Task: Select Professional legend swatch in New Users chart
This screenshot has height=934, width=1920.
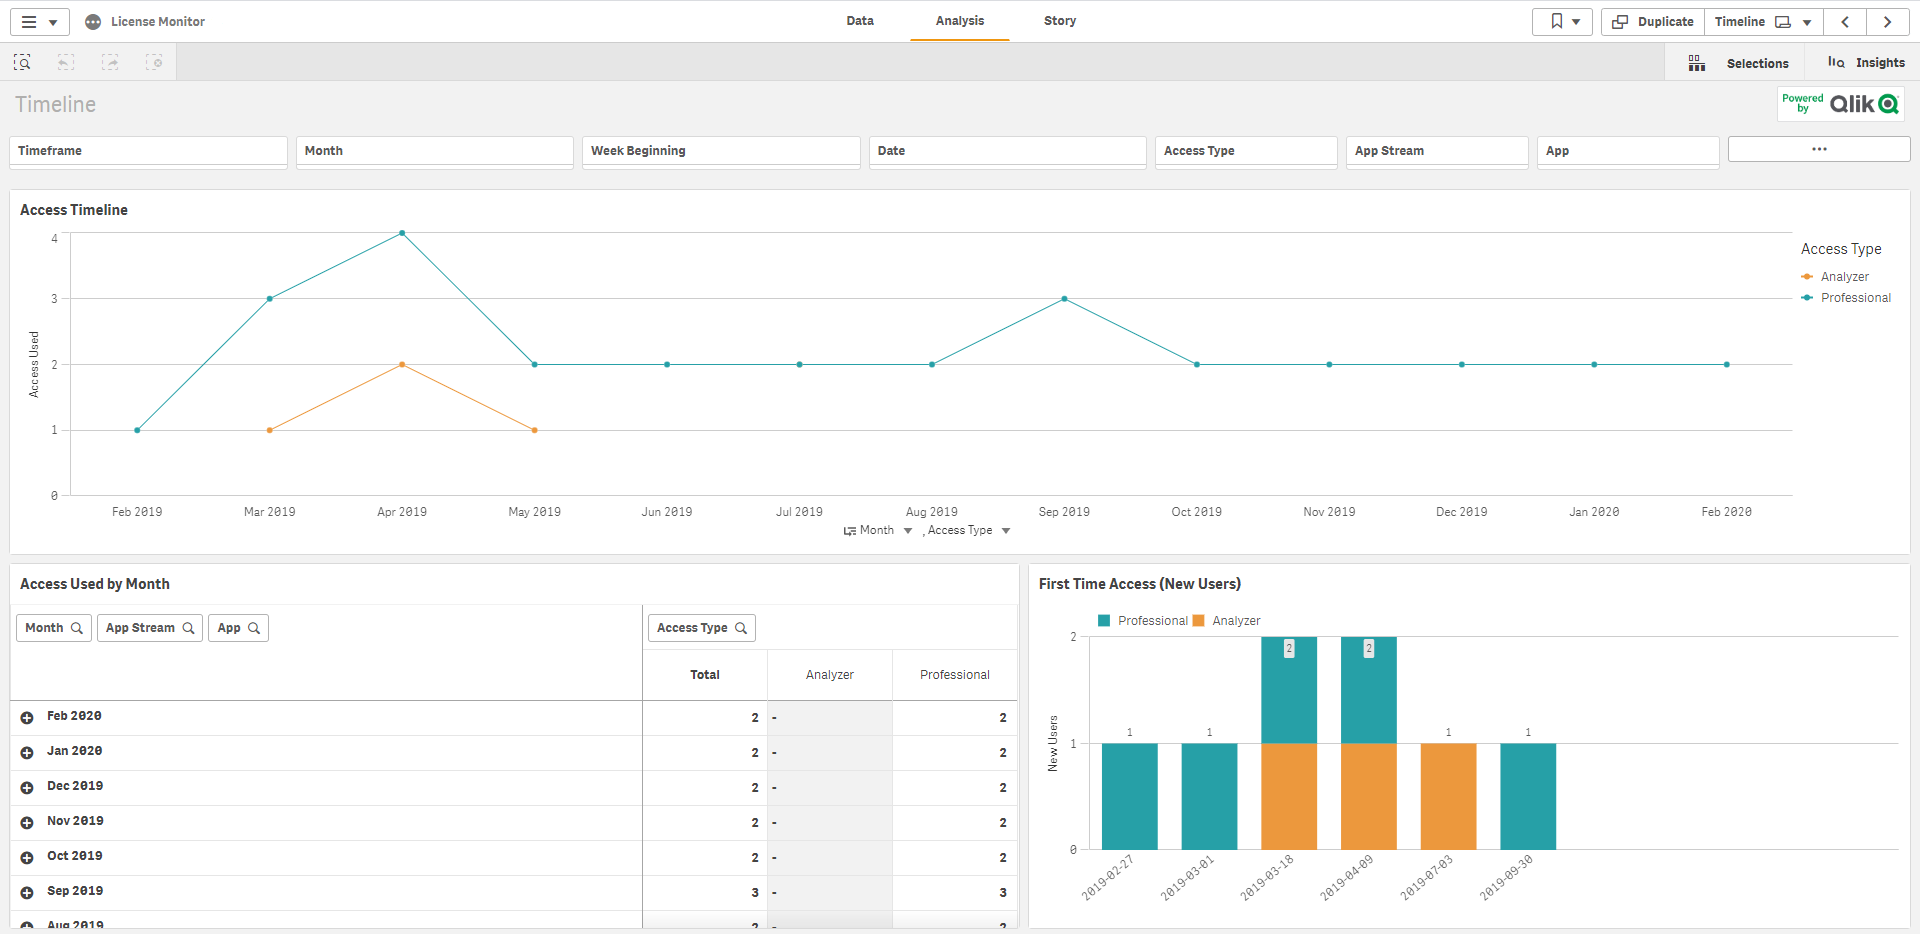Action: tap(1104, 621)
